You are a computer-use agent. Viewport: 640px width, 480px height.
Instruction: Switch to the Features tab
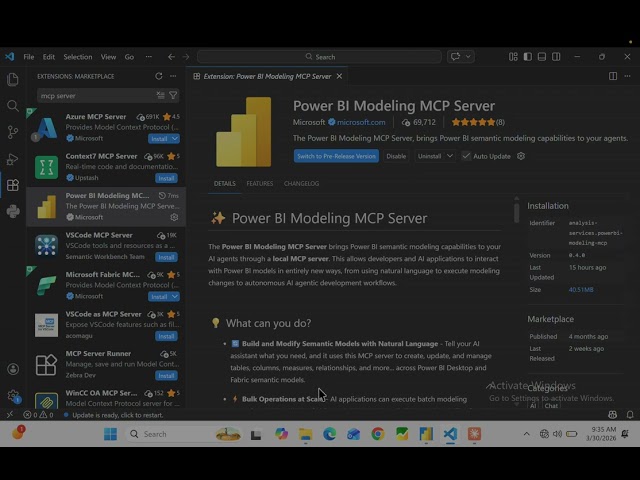260,184
